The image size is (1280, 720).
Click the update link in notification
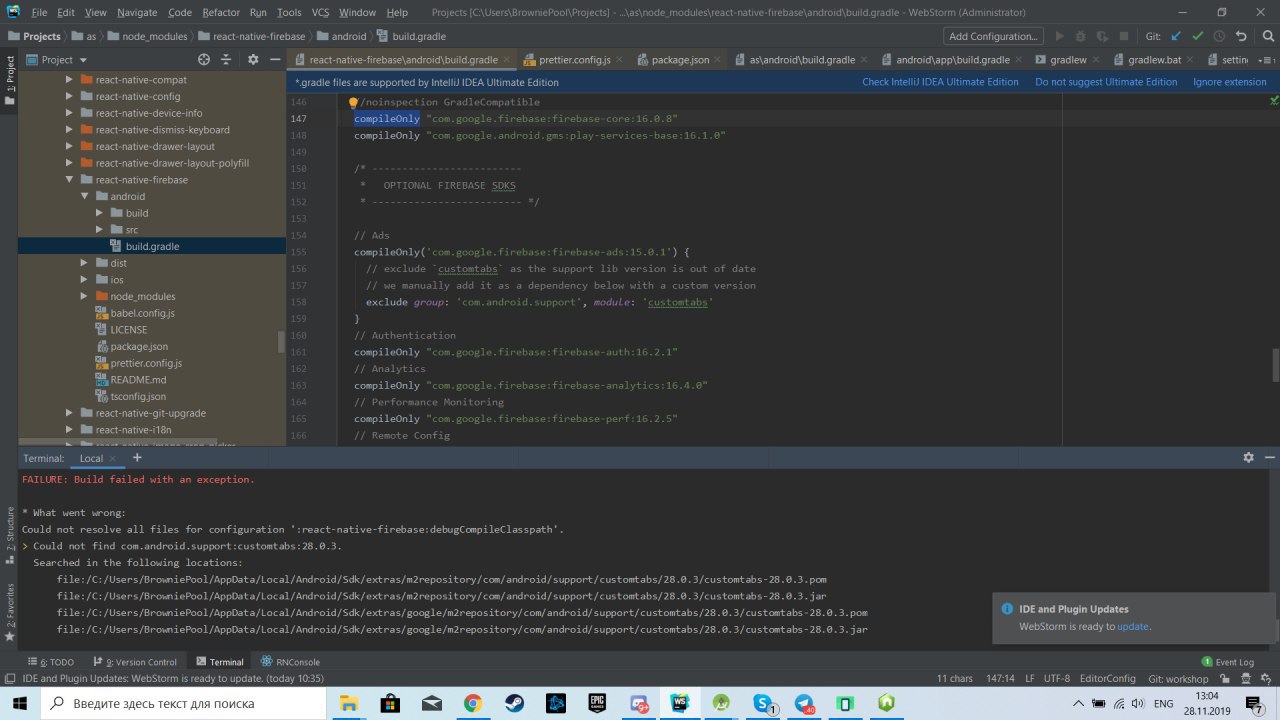point(1133,626)
